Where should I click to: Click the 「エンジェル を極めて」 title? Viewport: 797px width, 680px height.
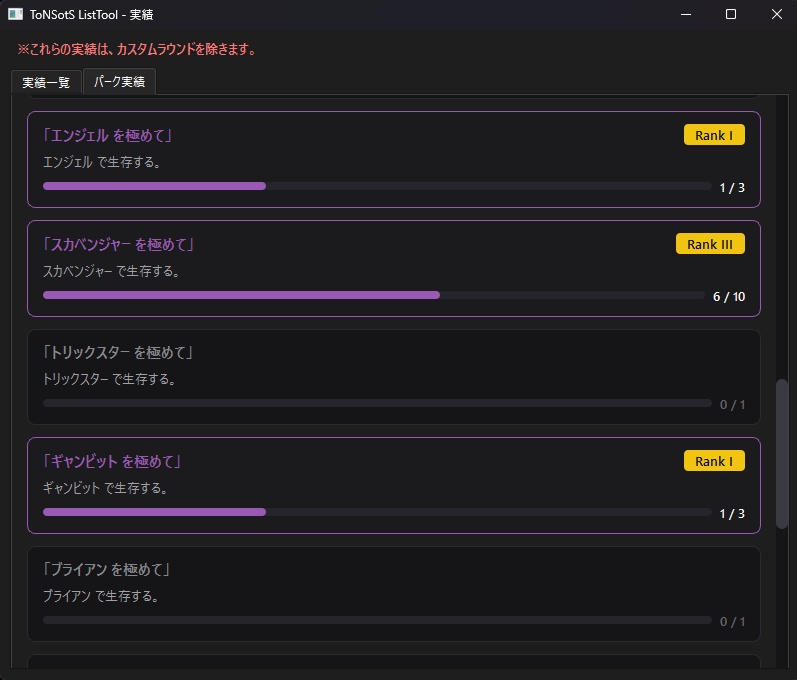click(107, 135)
